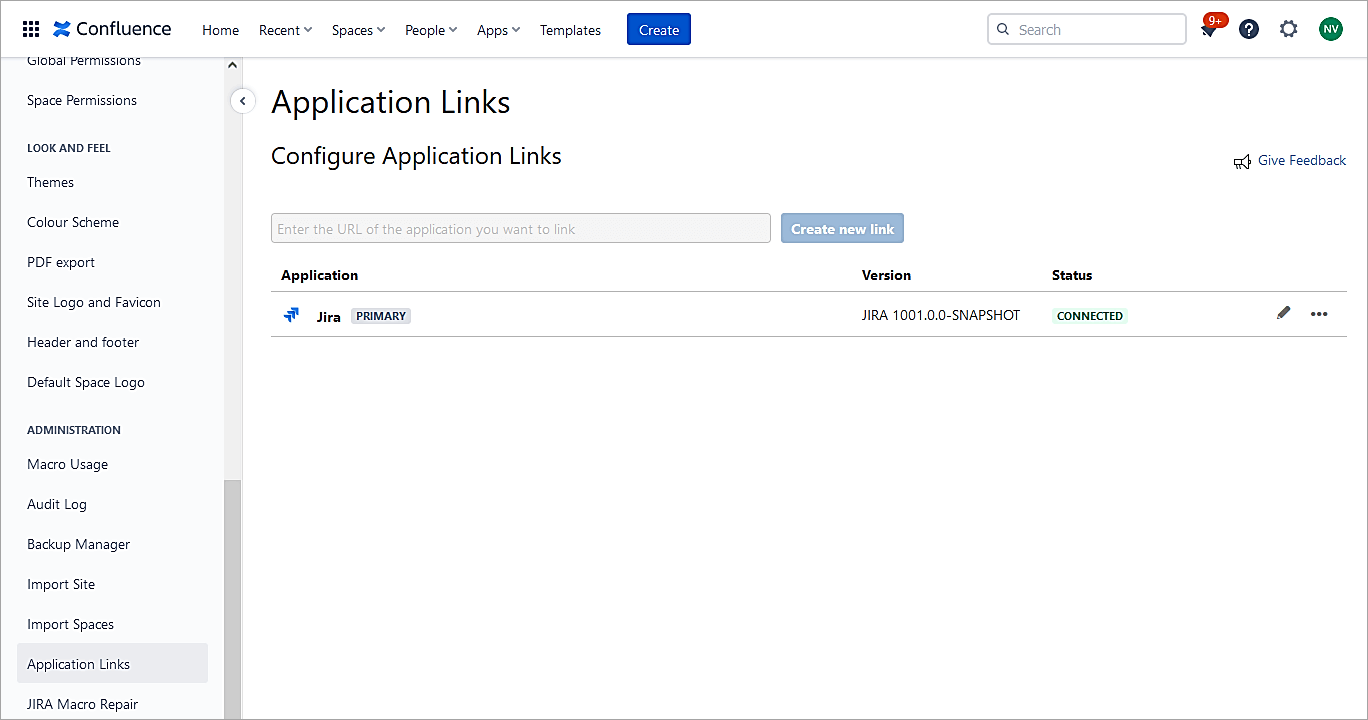
Task: Click the application URL input field
Action: point(520,229)
